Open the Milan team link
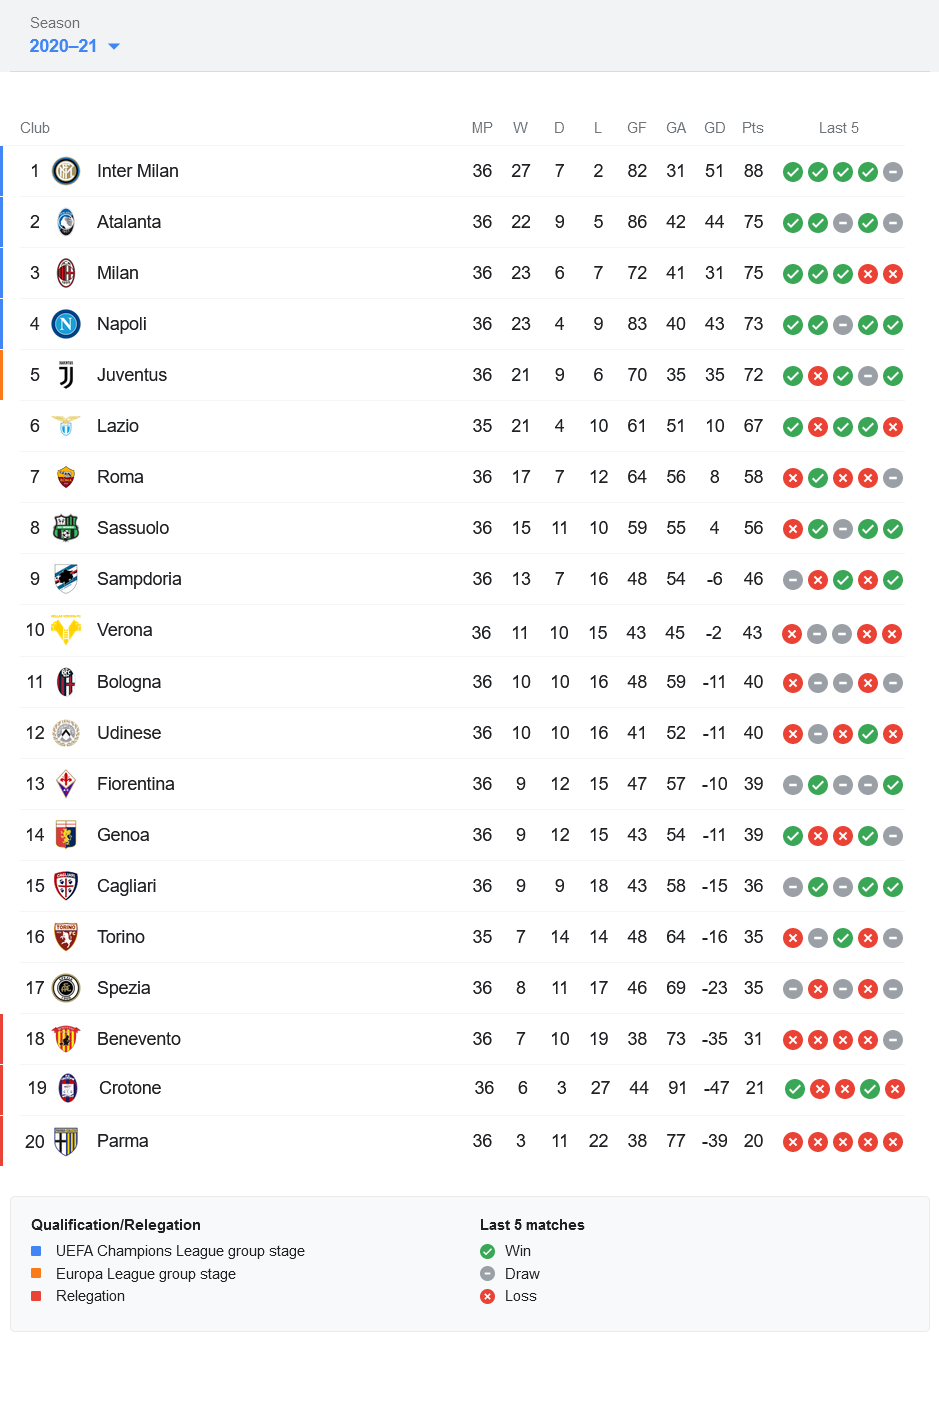 pos(118,273)
